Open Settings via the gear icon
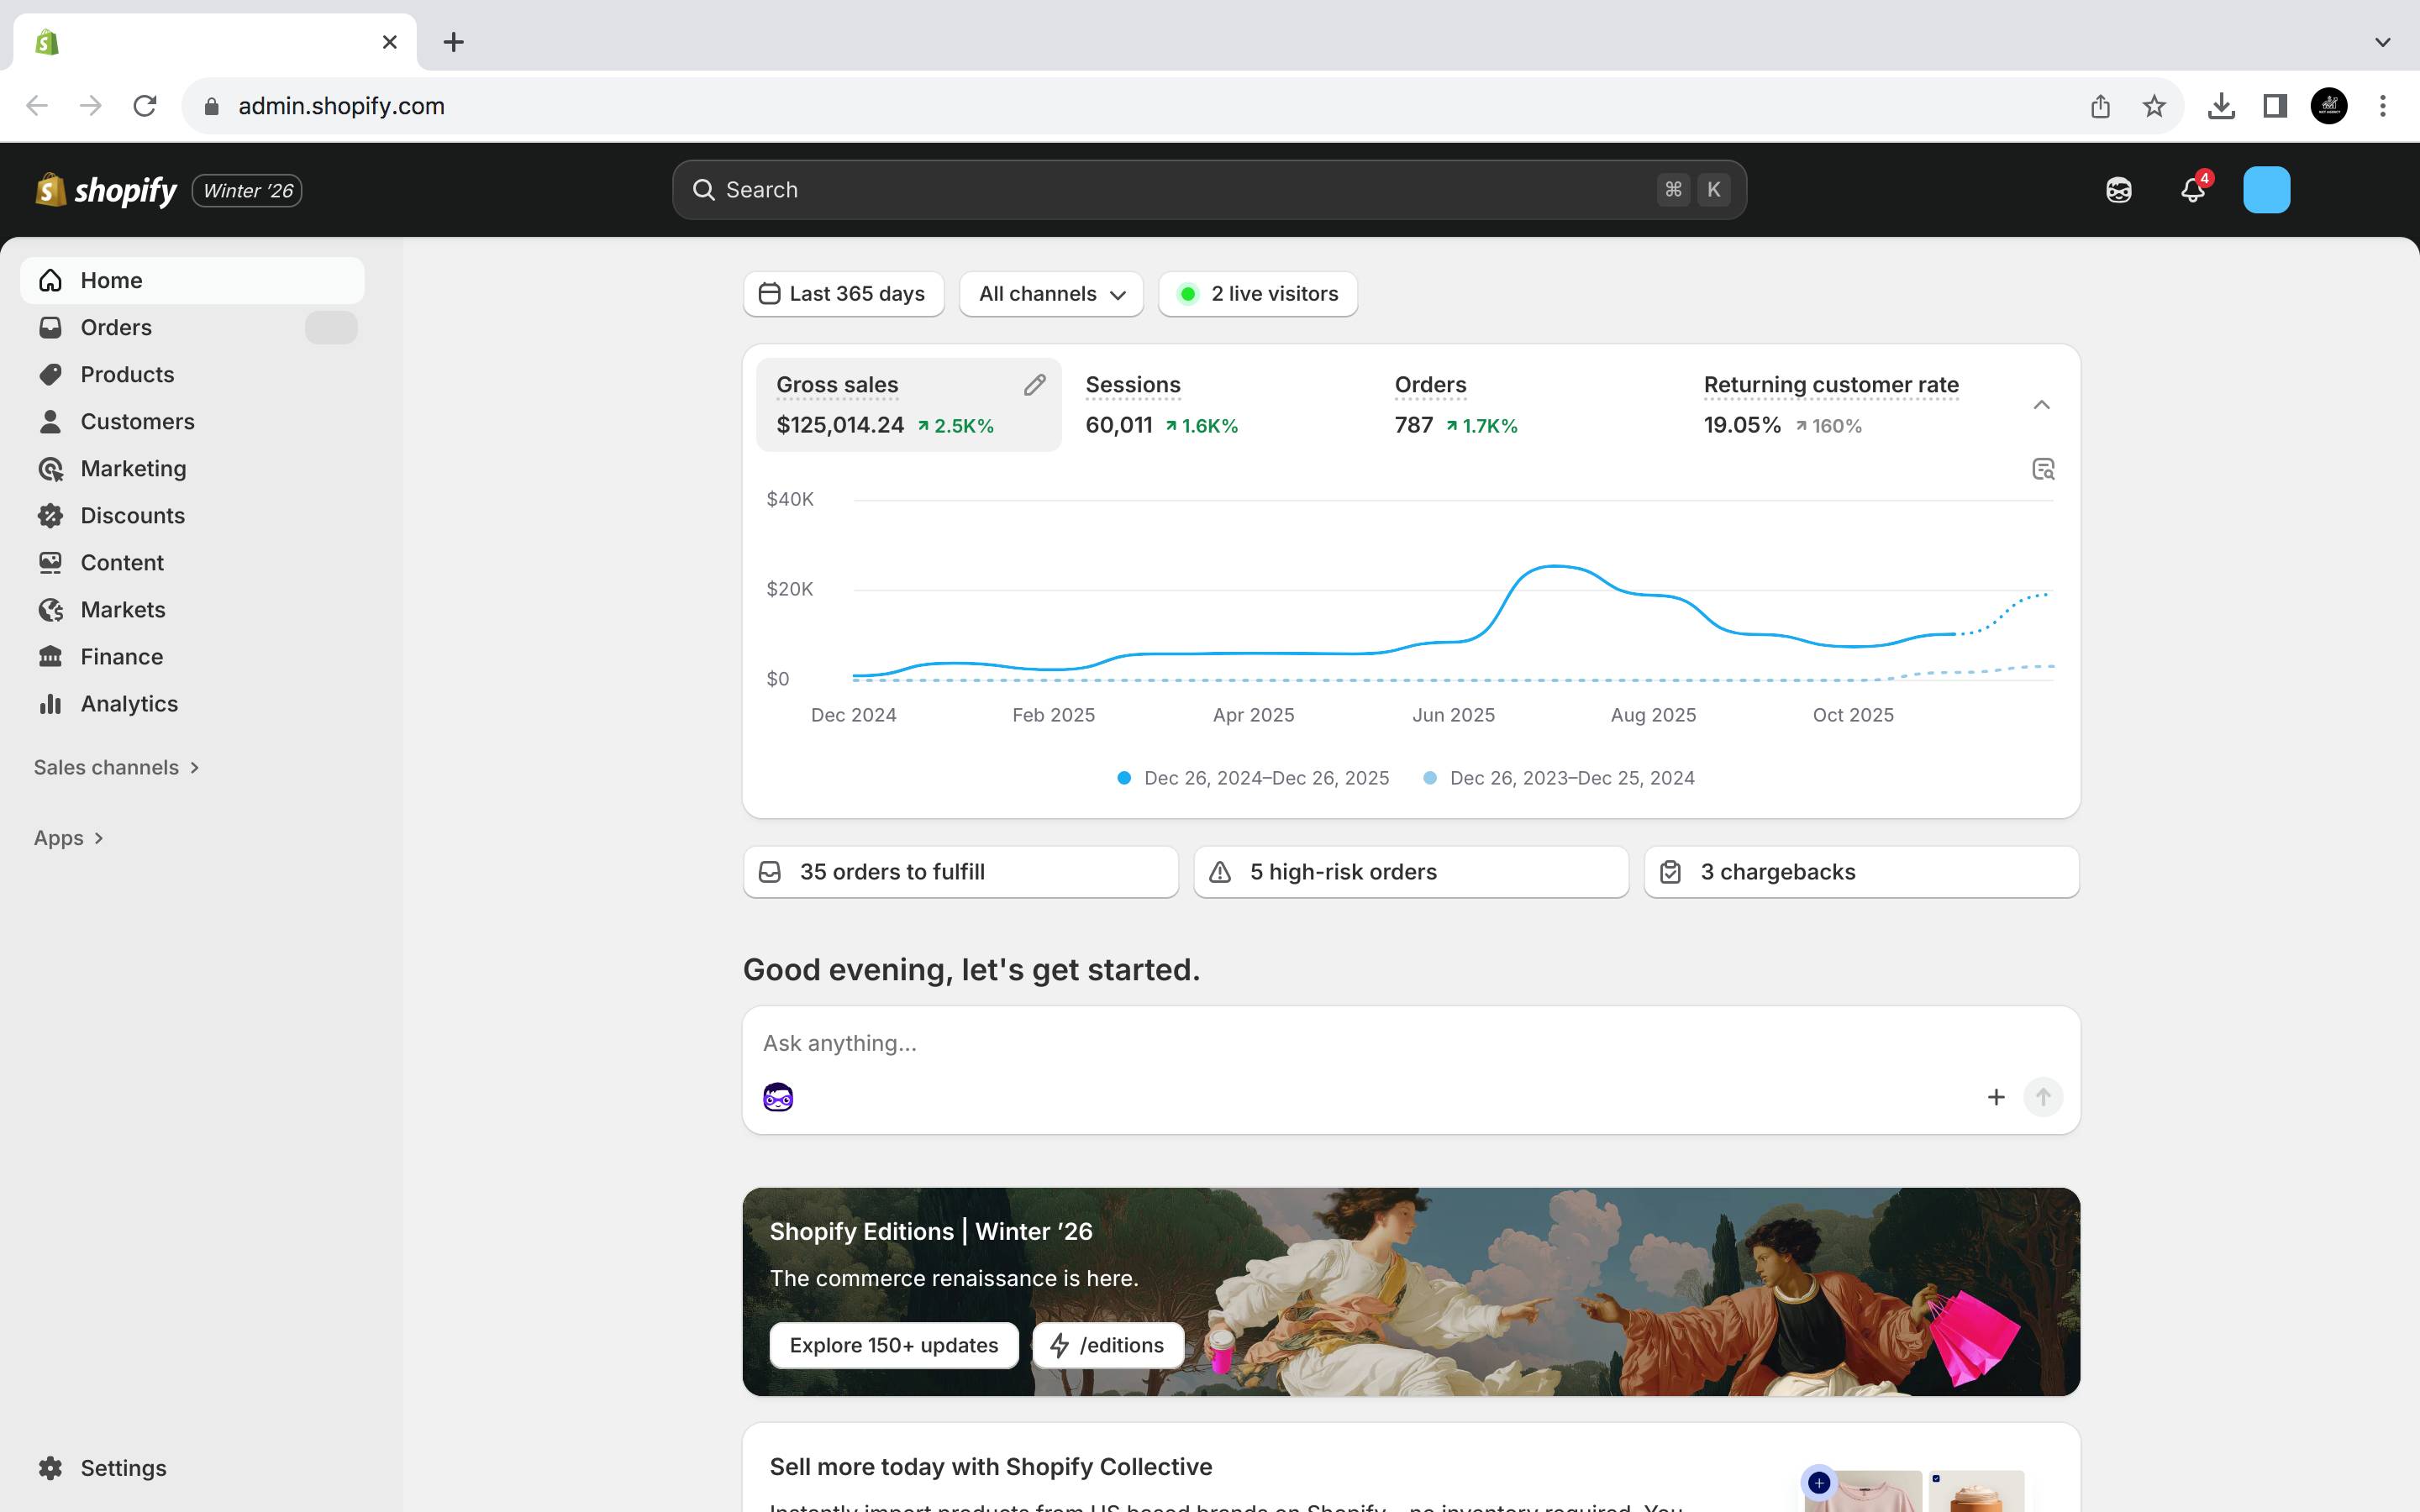Screen dimensions: 2420x1512 pyautogui.click(x=51, y=1467)
